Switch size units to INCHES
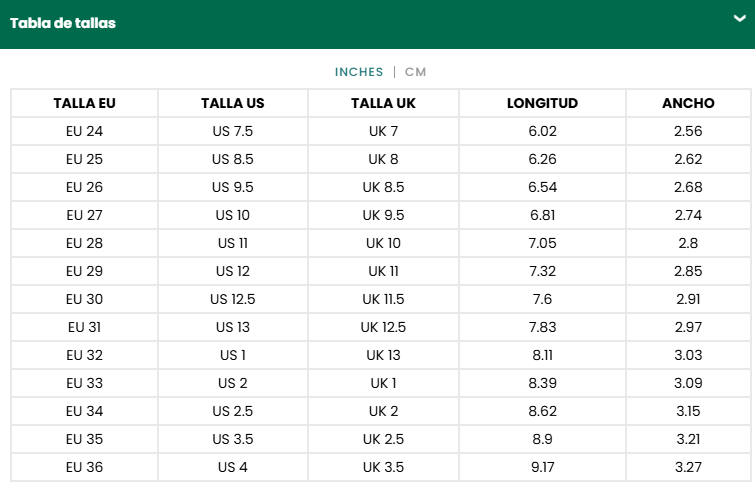The width and height of the screenshot is (755, 487). [x=359, y=72]
